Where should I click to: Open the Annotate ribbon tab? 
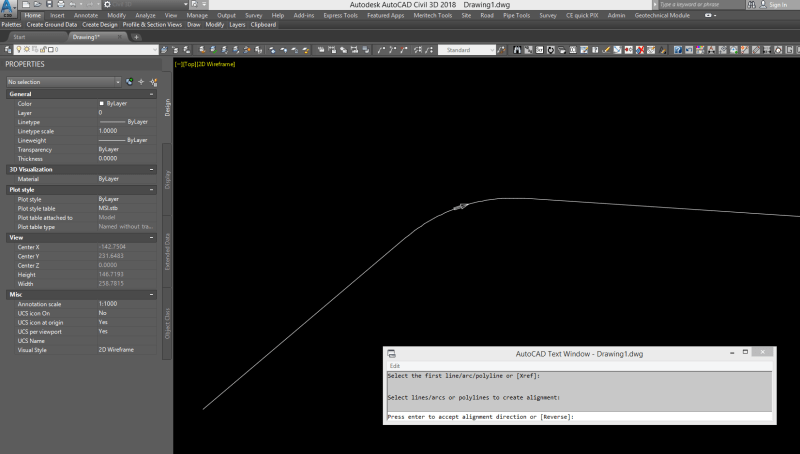pyautogui.click(x=86, y=15)
